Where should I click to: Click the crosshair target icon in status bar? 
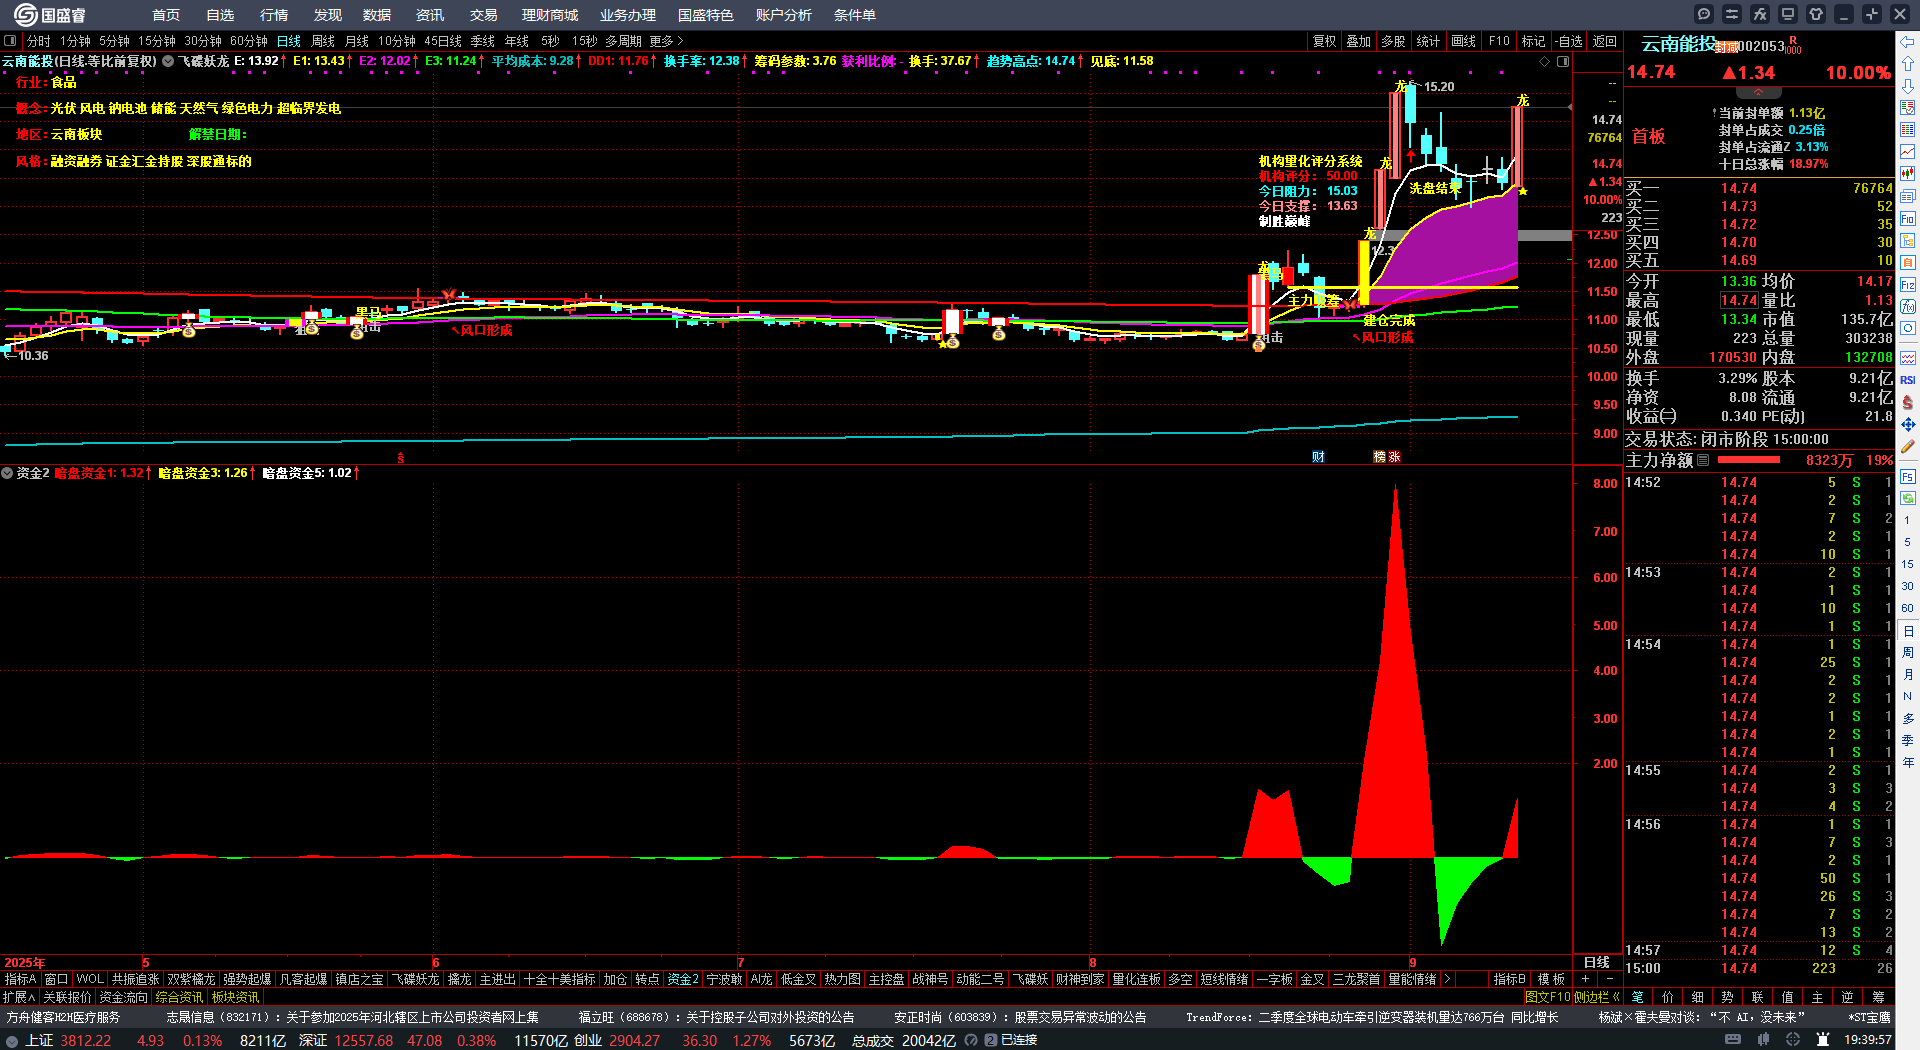[x=1793, y=1040]
